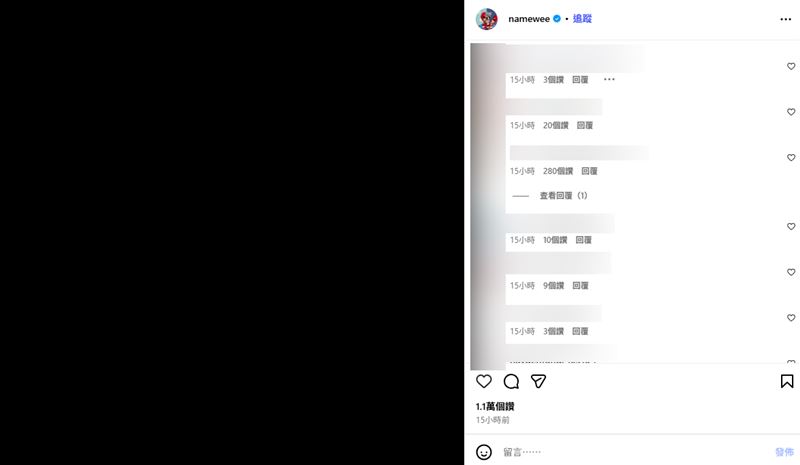
Task: Follow namewee via 追蹤 link
Action: (582, 19)
